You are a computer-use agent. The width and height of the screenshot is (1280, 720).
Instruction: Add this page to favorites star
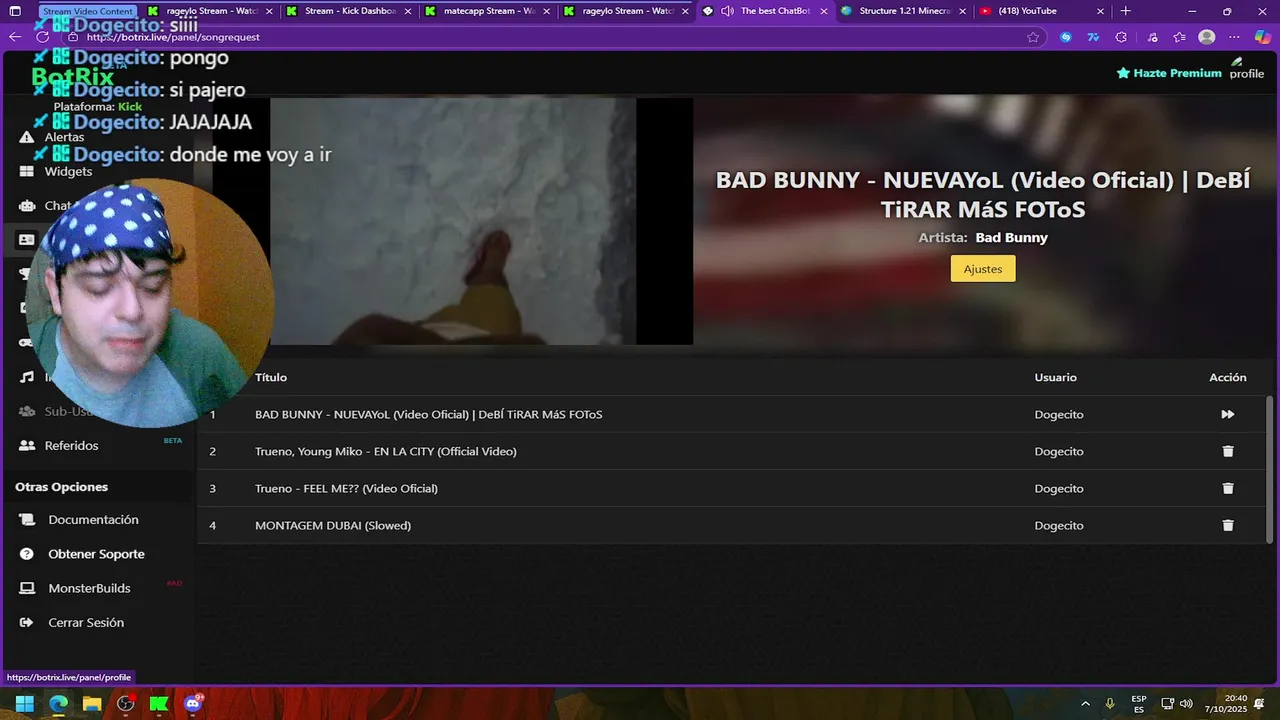coord(1033,37)
